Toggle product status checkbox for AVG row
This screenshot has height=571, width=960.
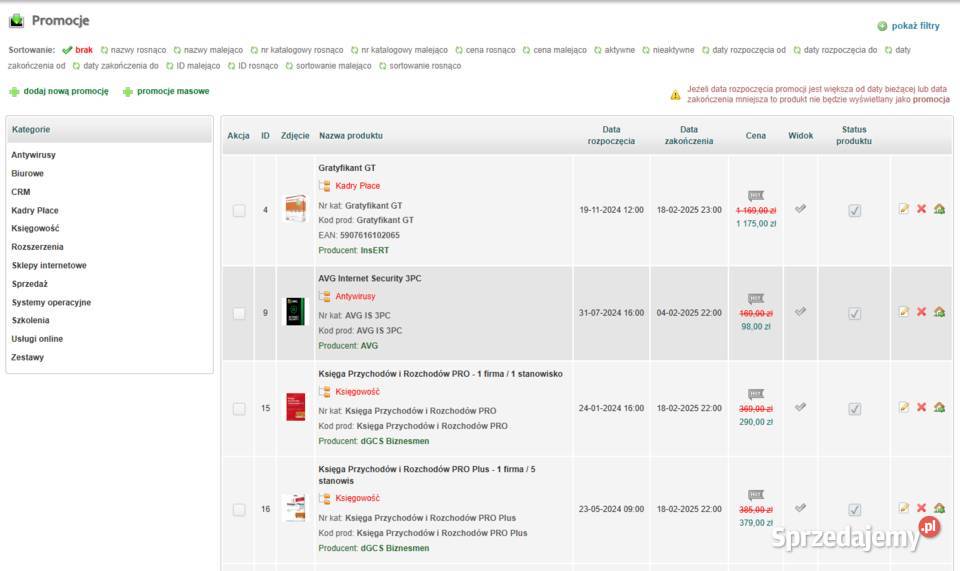(854, 313)
